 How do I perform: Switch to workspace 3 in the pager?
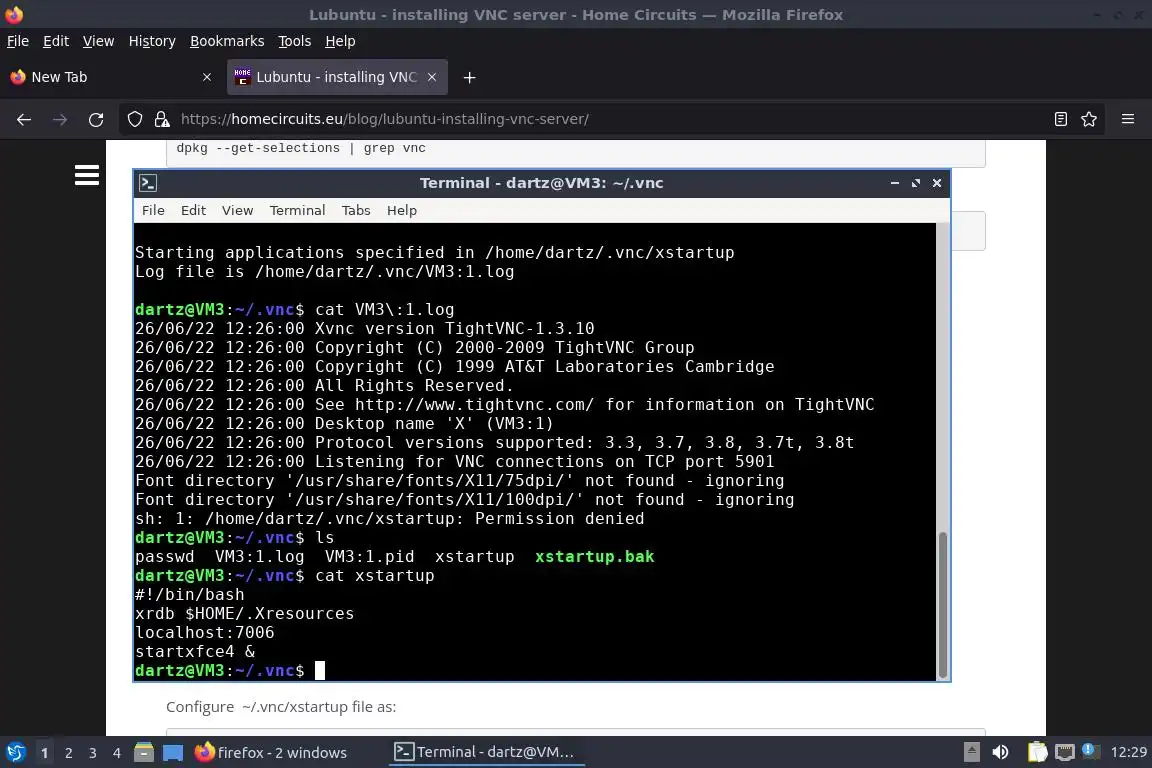tap(93, 753)
